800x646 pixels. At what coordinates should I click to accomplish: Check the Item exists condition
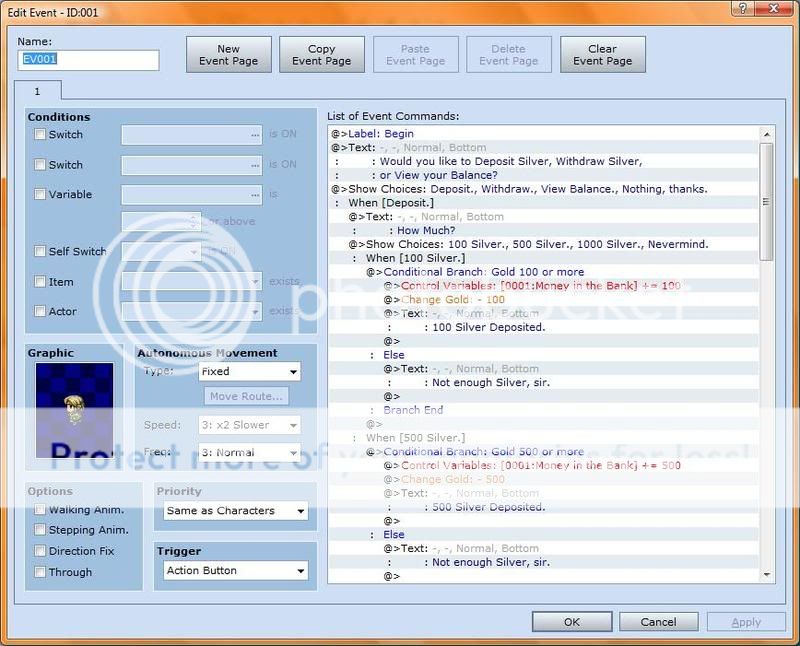click(x=40, y=282)
